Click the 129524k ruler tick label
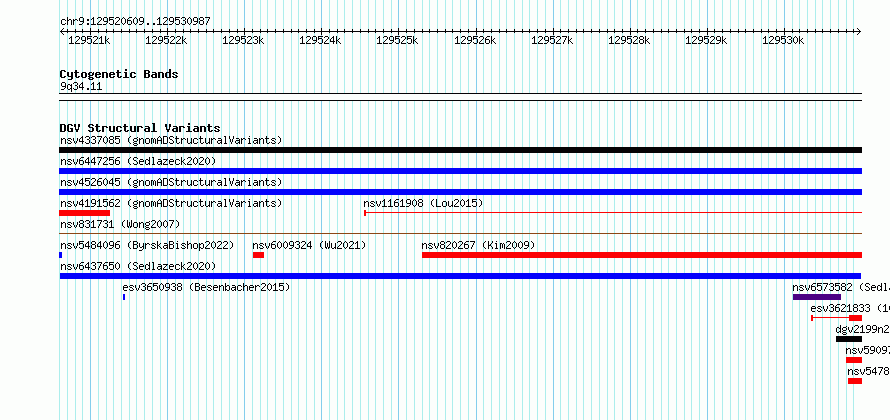 click(x=320, y=40)
